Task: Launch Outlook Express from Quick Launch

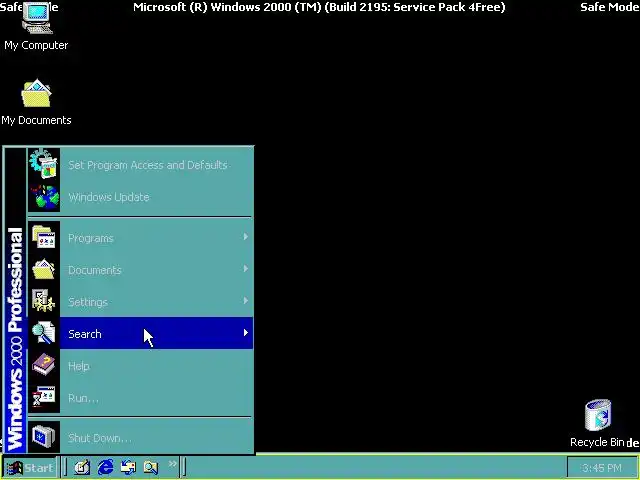Action: pyautogui.click(x=128, y=467)
